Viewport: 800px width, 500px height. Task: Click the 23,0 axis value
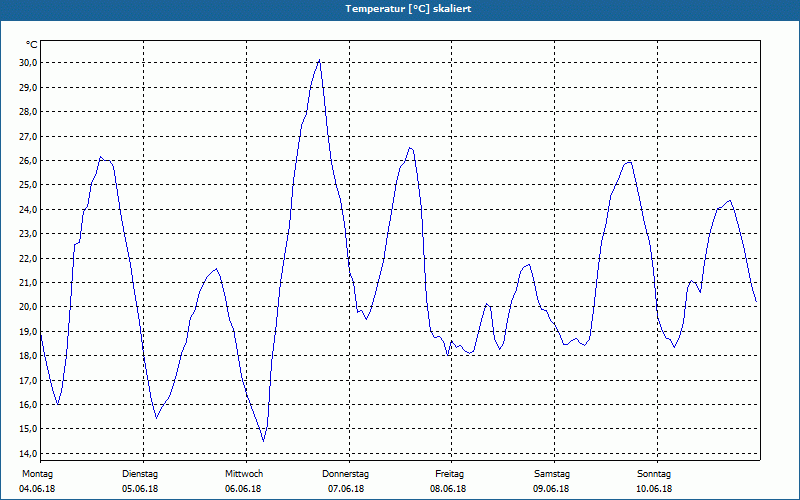[x=28, y=234]
